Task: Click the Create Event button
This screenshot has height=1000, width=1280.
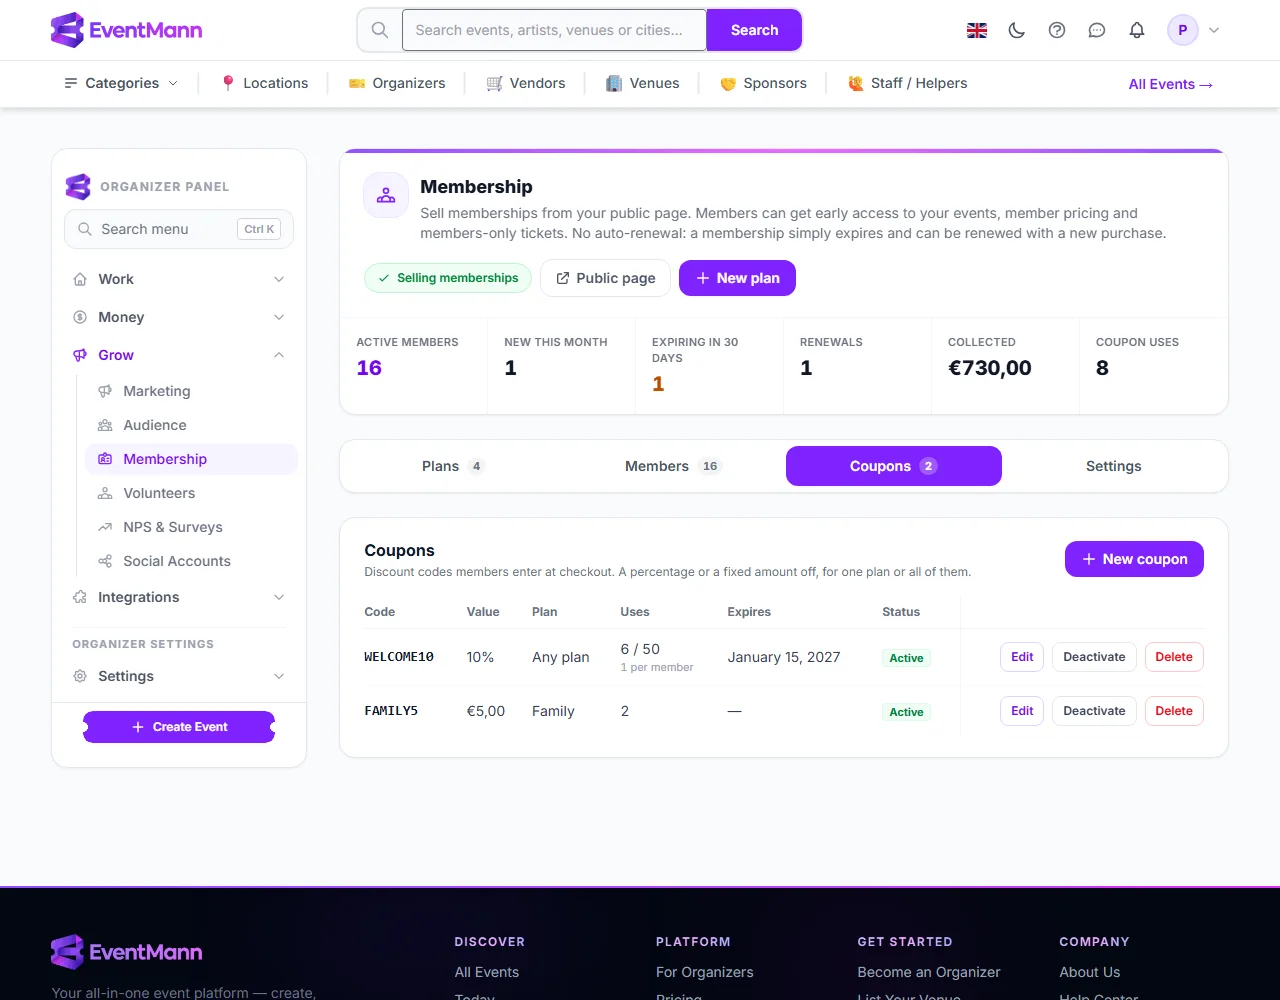Action: (x=179, y=727)
